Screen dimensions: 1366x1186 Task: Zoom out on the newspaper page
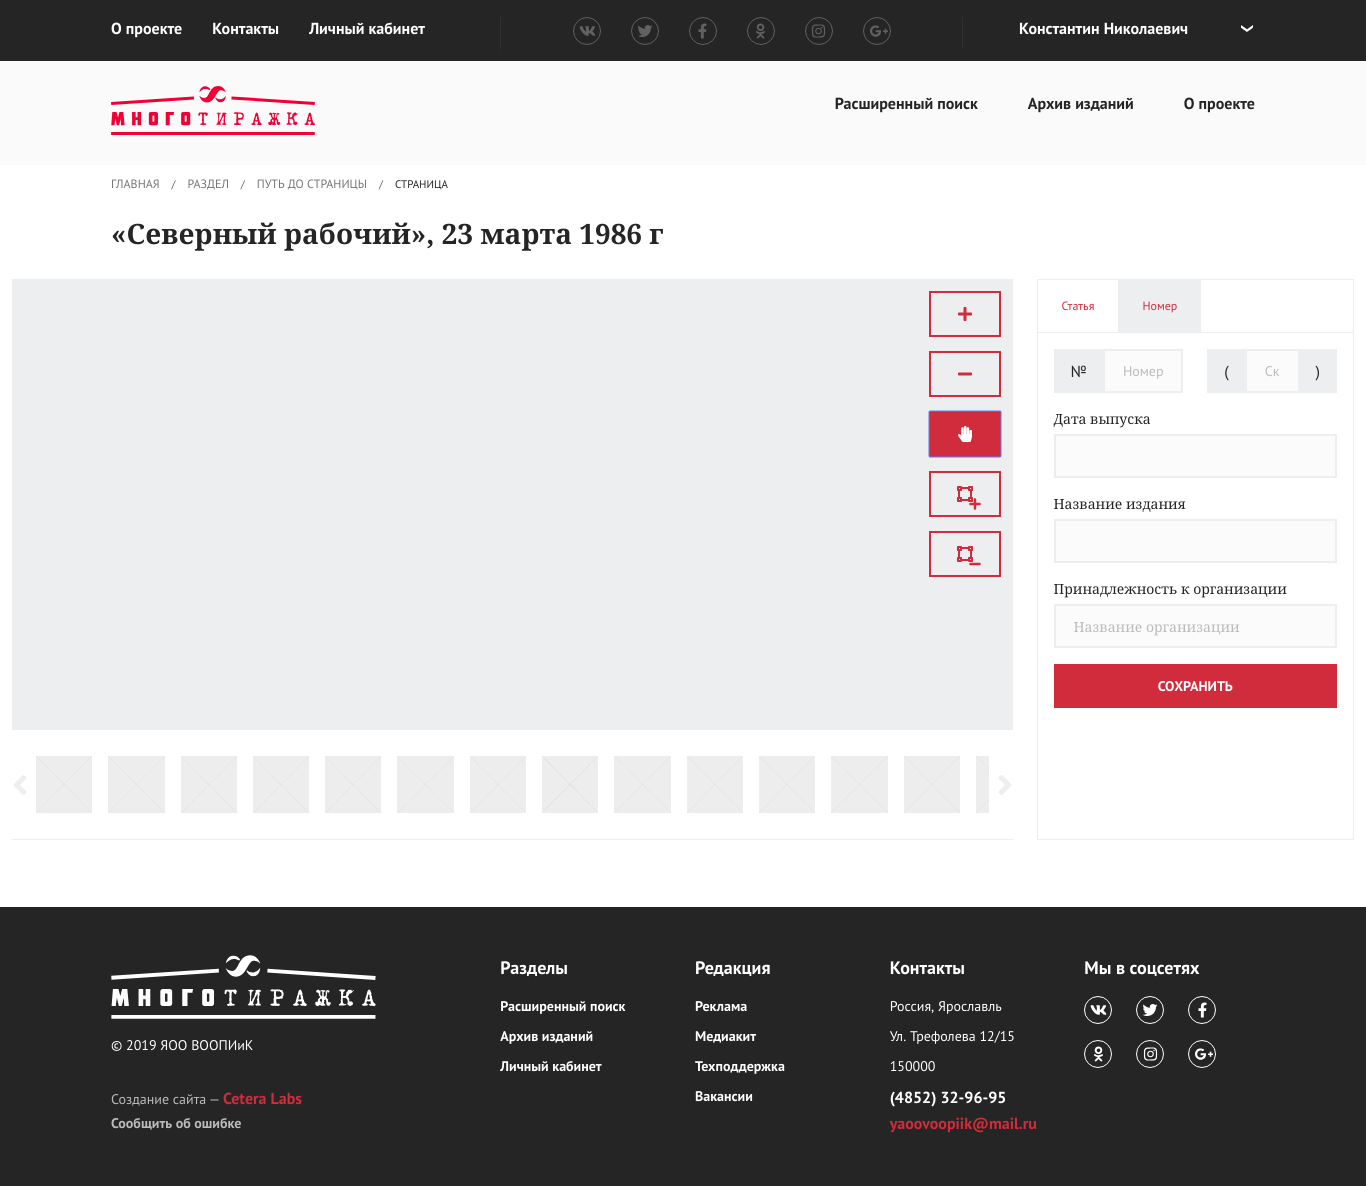point(964,373)
